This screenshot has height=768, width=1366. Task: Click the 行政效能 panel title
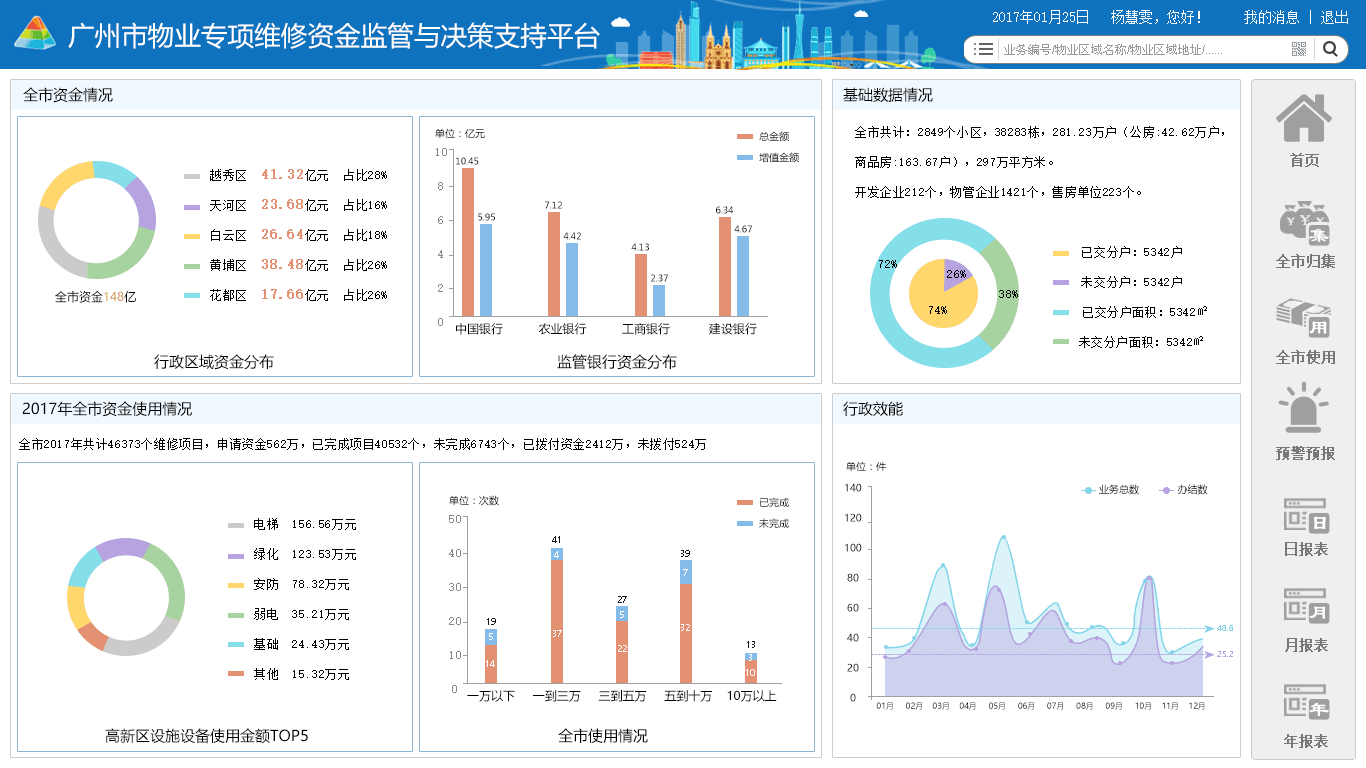tap(873, 409)
